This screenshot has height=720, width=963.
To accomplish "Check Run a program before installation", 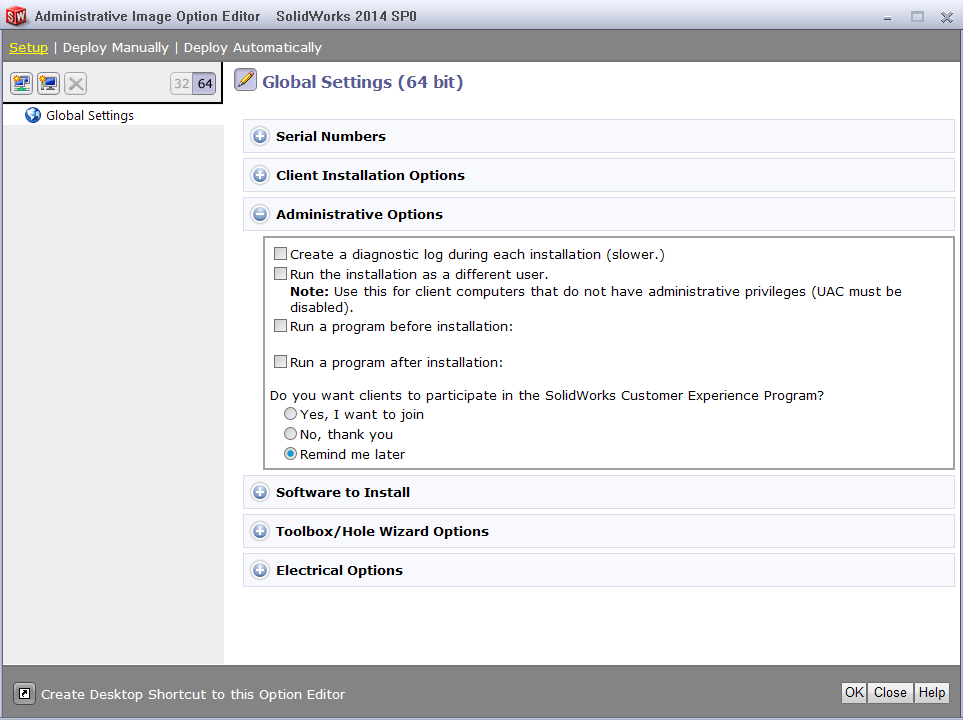I will point(280,326).
